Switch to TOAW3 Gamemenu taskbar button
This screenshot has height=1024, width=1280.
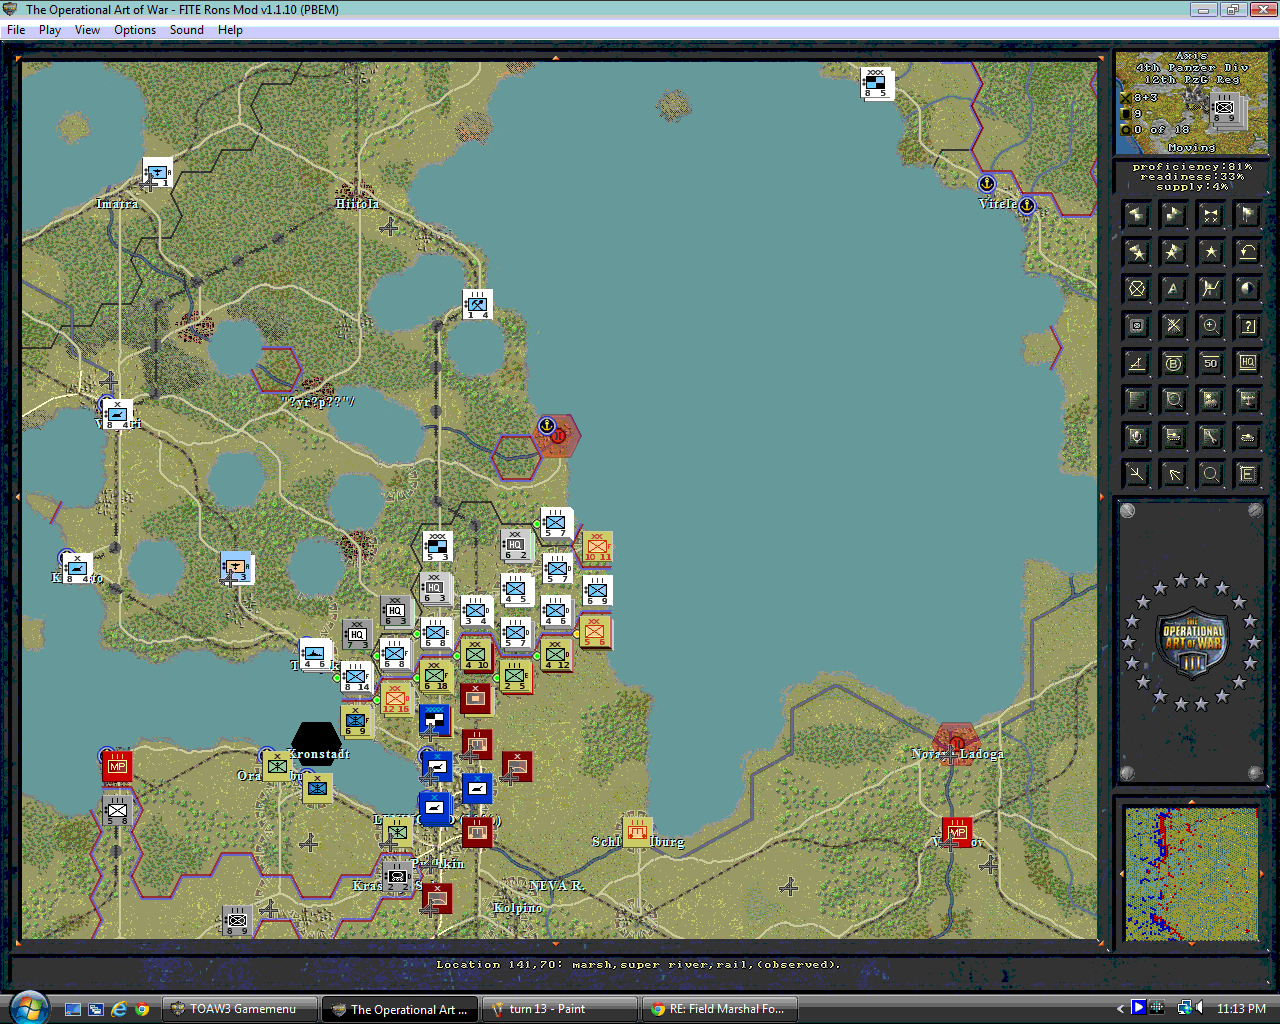coord(241,1009)
